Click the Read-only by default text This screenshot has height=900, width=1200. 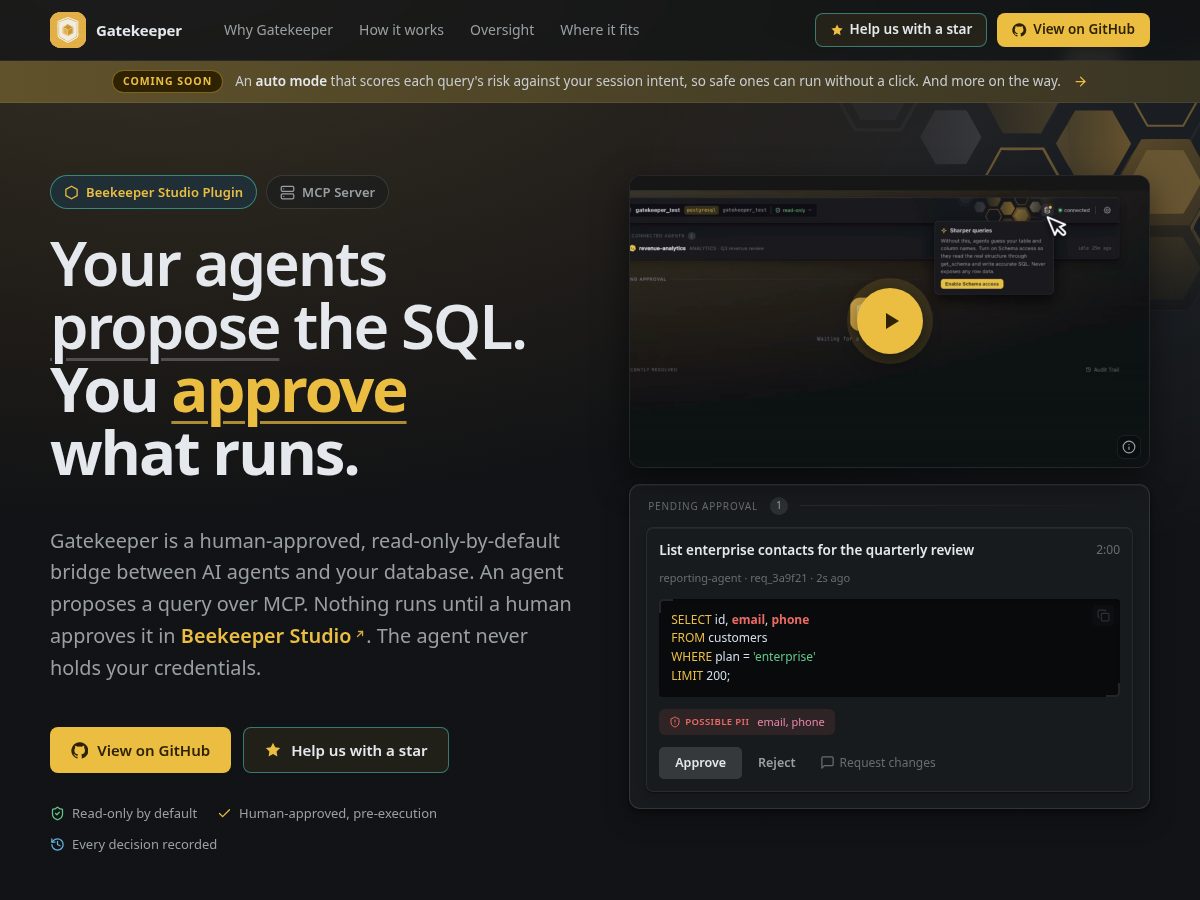click(134, 813)
